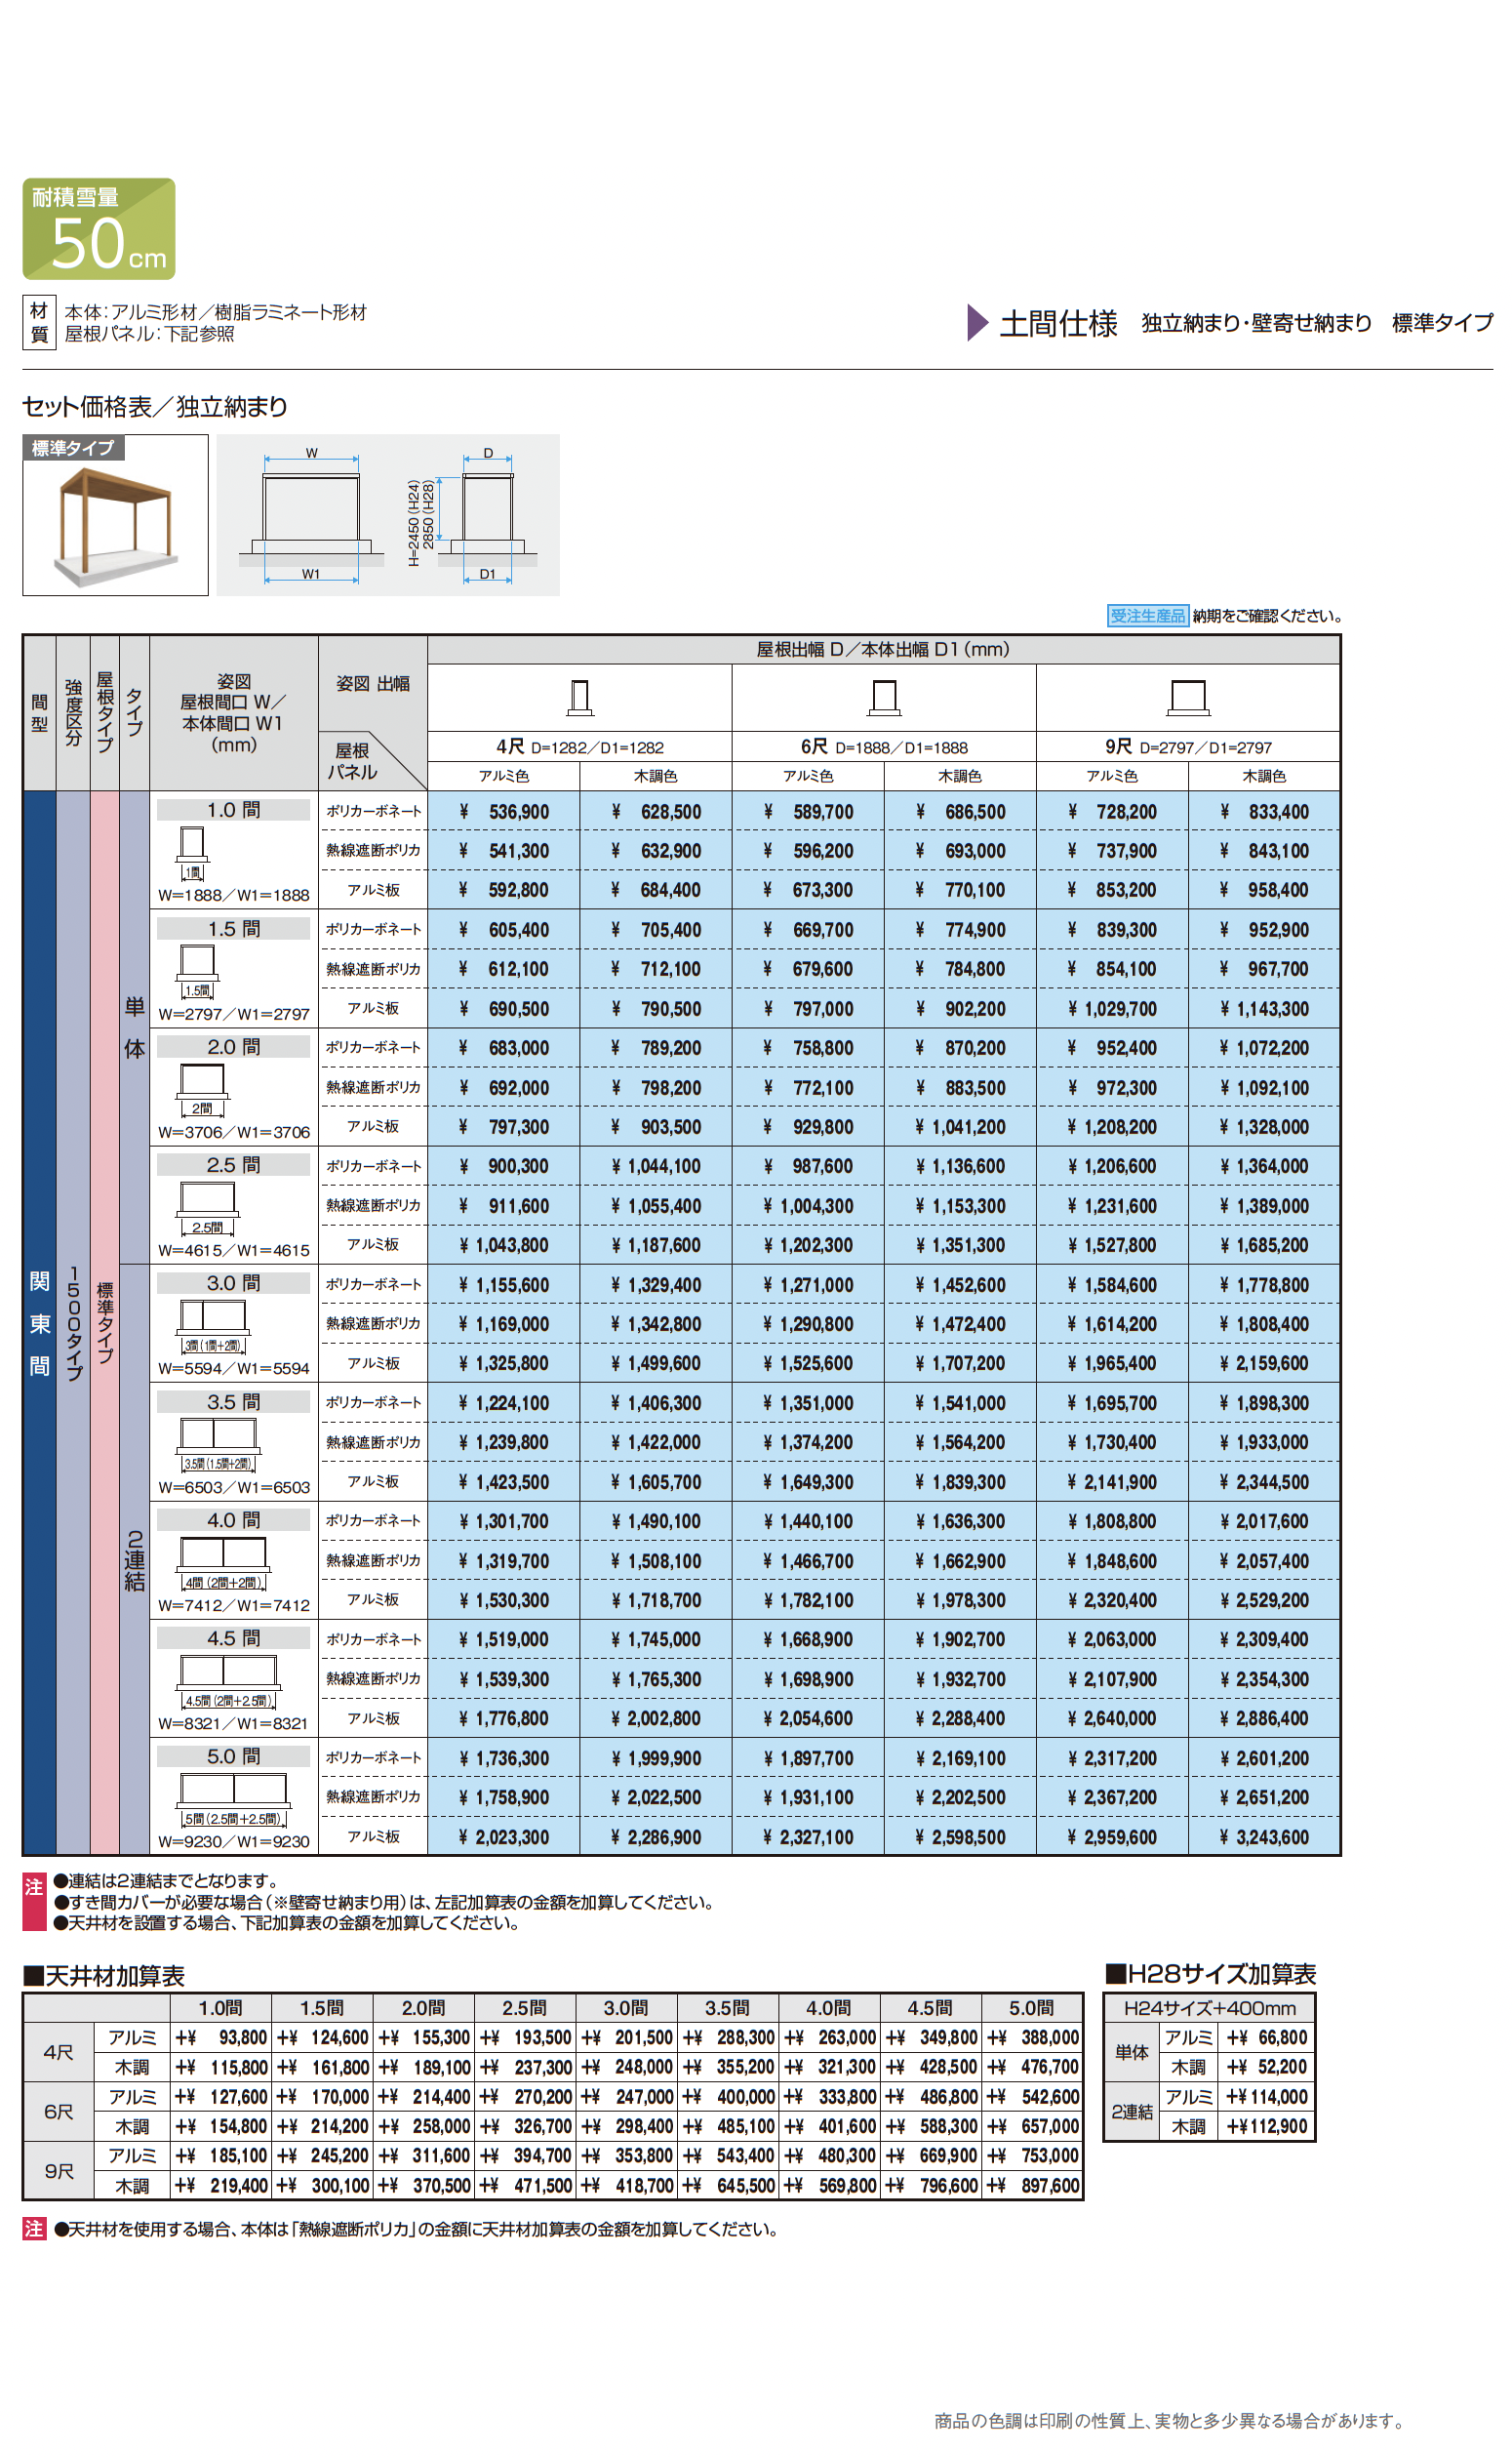Click the 耐積雪量 50cm green badge
The image size is (1512, 2457).
point(98,229)
